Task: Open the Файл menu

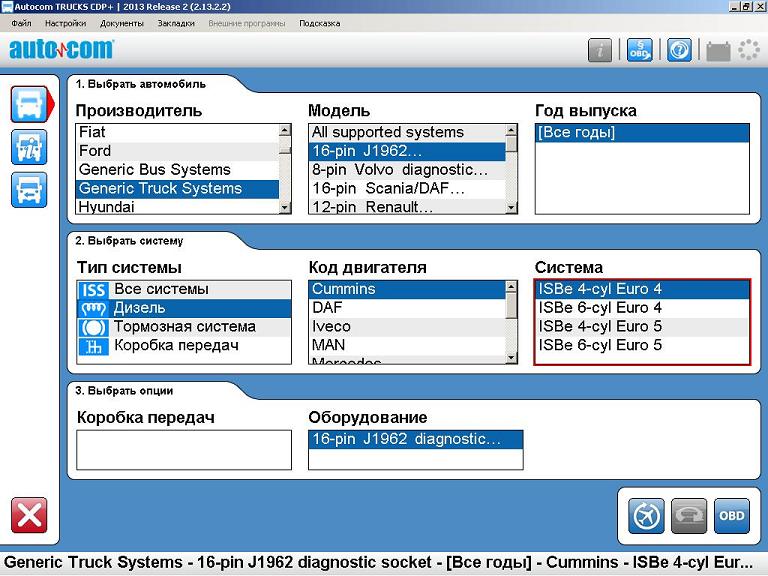Action: pos(21,23)
